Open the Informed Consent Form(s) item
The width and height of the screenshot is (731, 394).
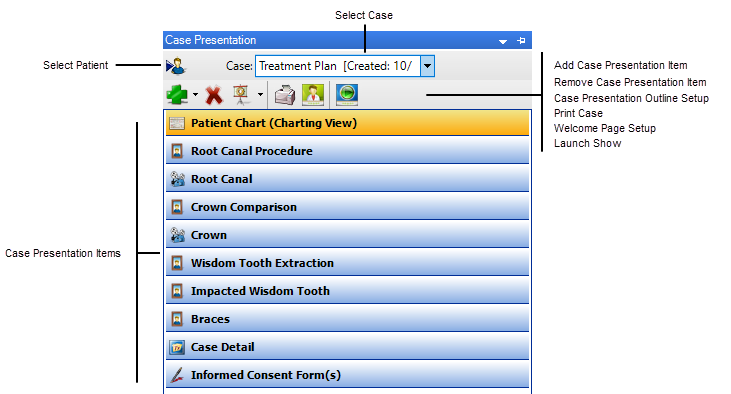(x=347, y=375)
